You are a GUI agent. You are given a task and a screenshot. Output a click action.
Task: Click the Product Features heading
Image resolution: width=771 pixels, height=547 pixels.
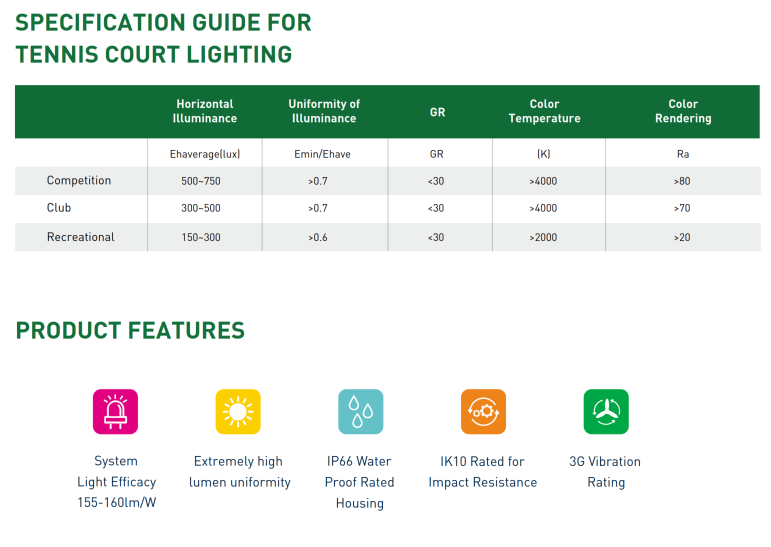(130, 331)
